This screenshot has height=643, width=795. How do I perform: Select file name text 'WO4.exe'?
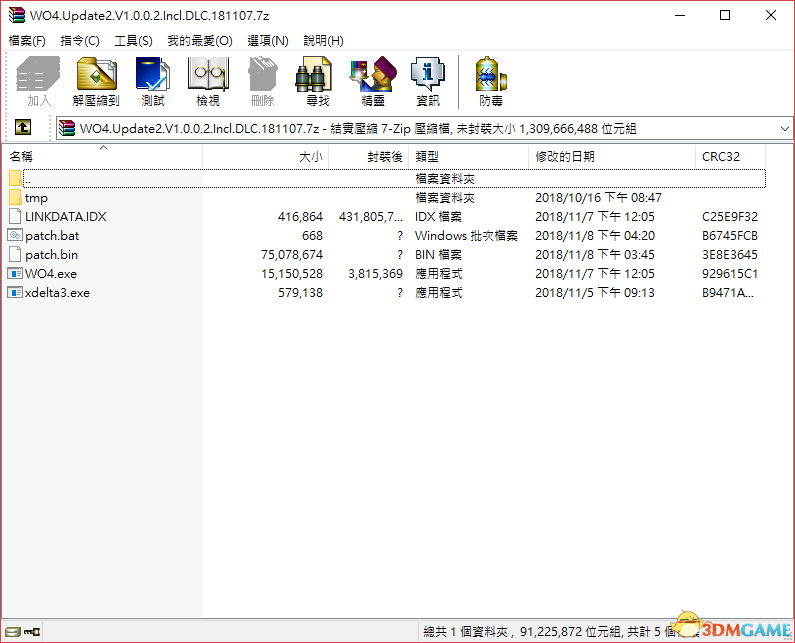coord(51,274)
